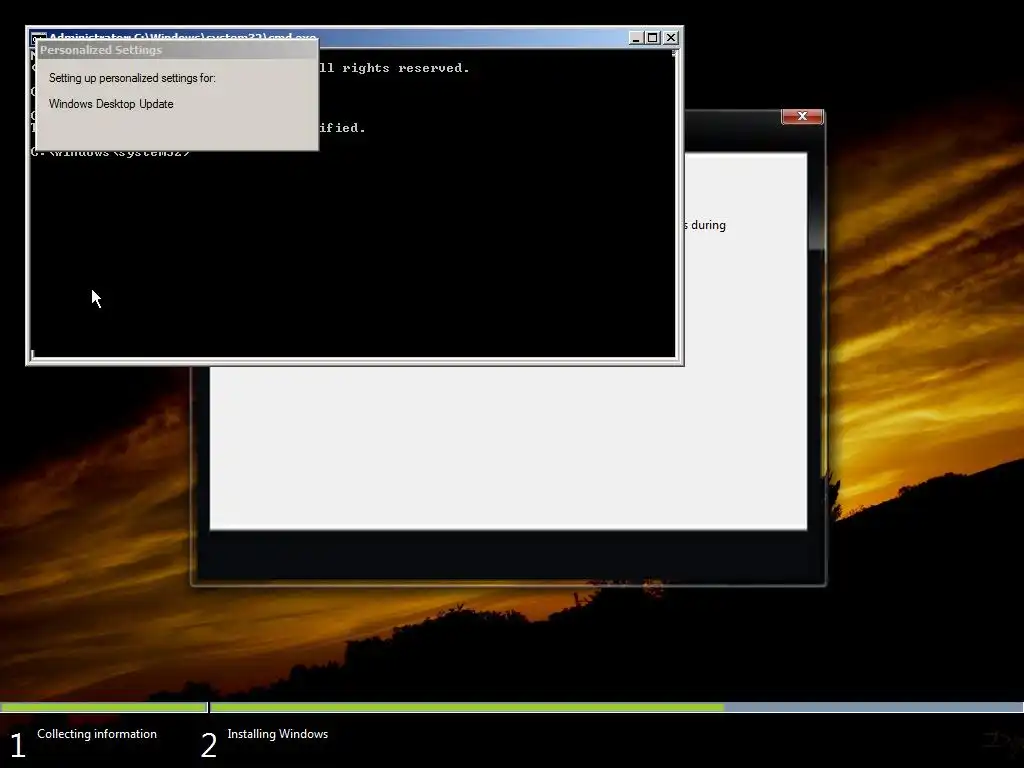
Task: Click the 'during' text in setup window
Action: click(708, 225)
